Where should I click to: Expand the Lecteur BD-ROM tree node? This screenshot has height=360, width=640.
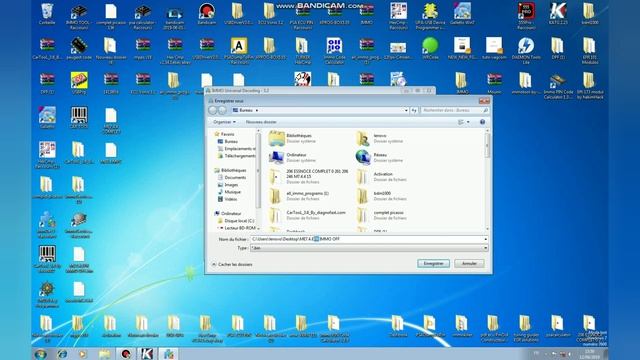pyautogui.click(x=218, y=228)
